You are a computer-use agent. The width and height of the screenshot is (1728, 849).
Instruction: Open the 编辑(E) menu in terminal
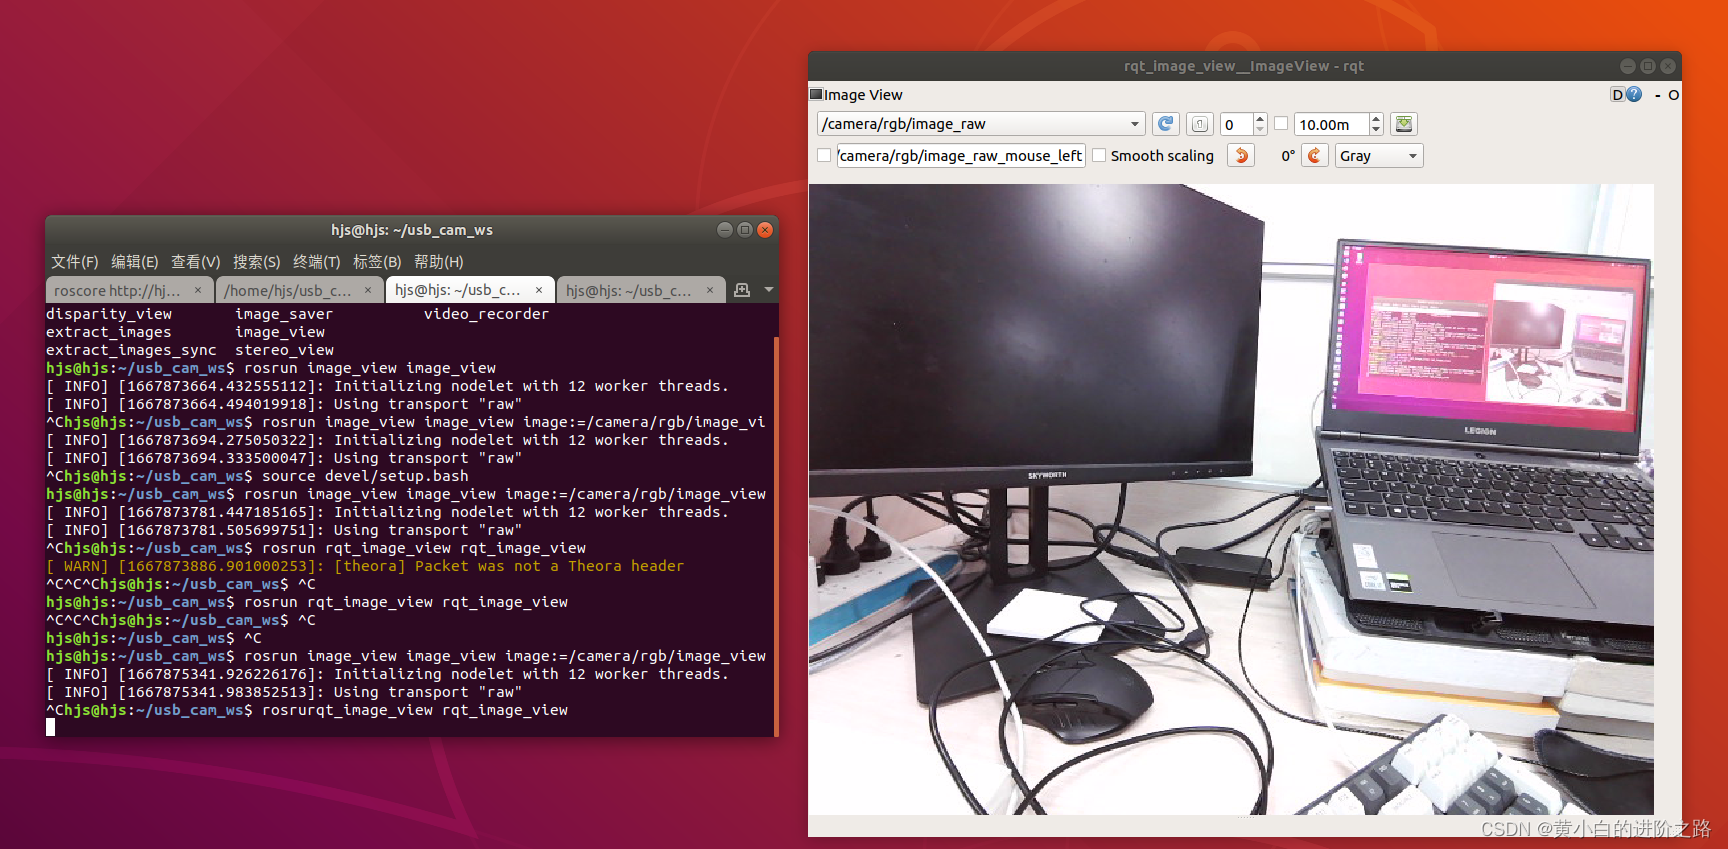(x=135, y=262)
